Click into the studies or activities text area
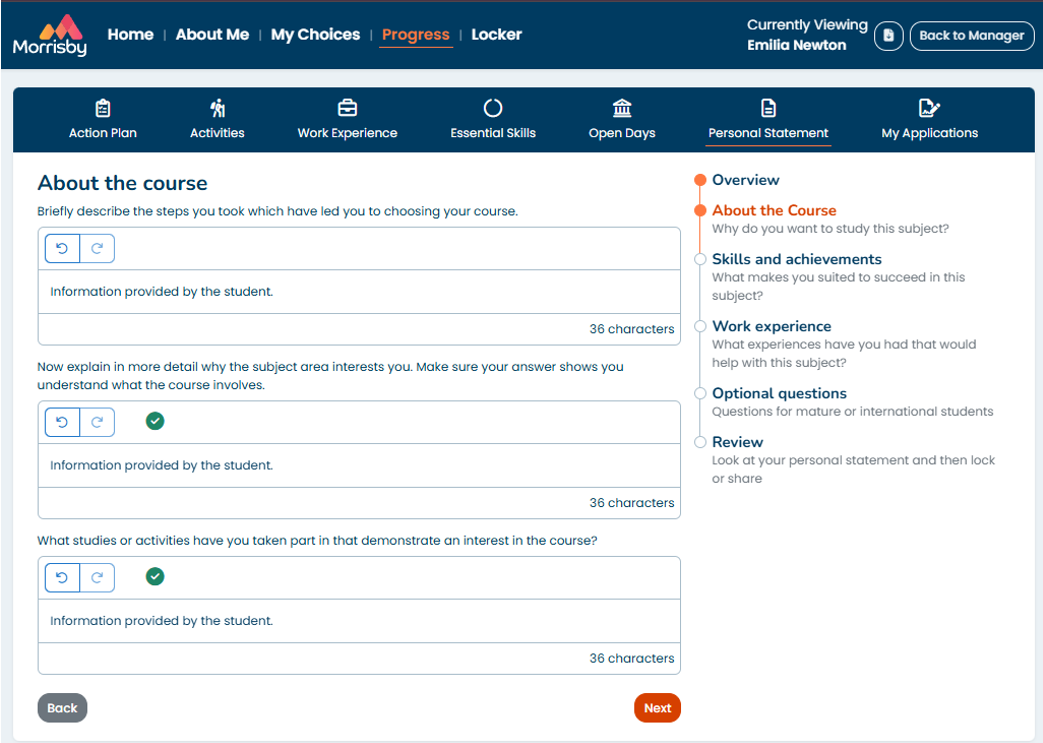This screenshot has height=743, width=1043. pyautogui.click(x=359, y=621)
